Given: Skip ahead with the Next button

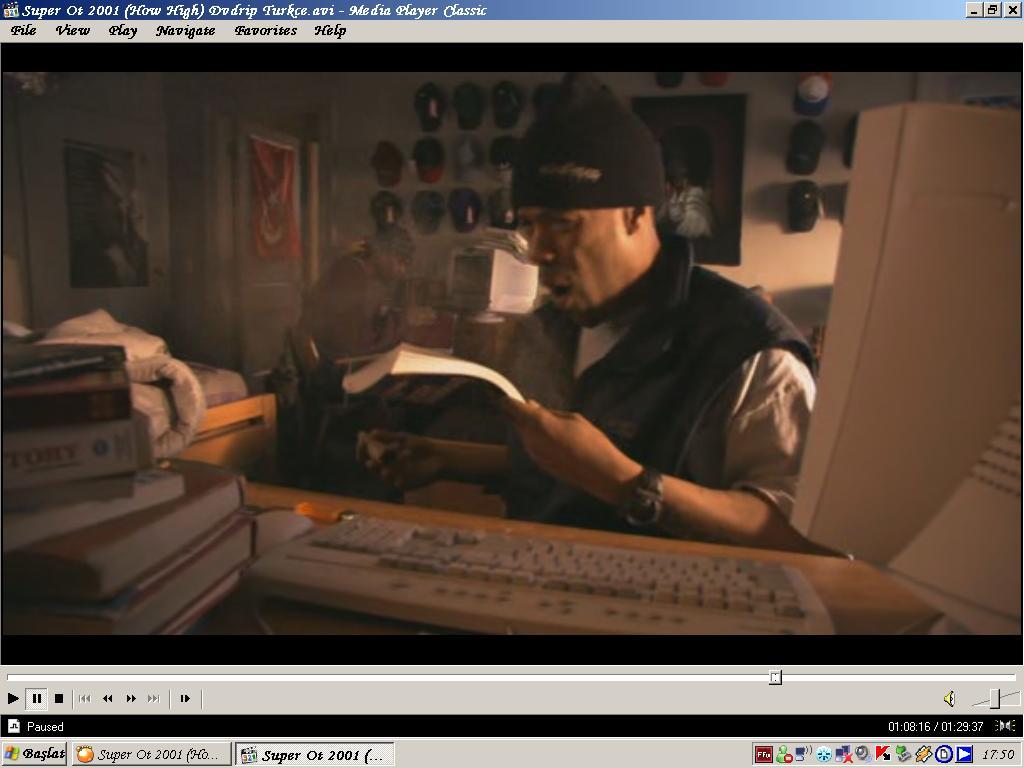Looking at the screenshot, I should tap(153, 698).
